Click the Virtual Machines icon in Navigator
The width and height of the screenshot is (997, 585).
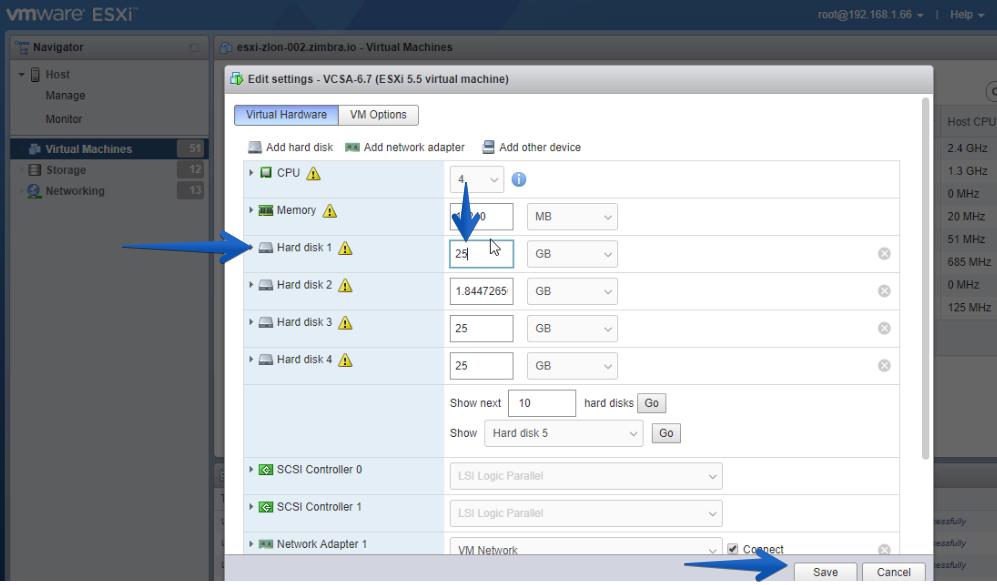tap(35, 149)
